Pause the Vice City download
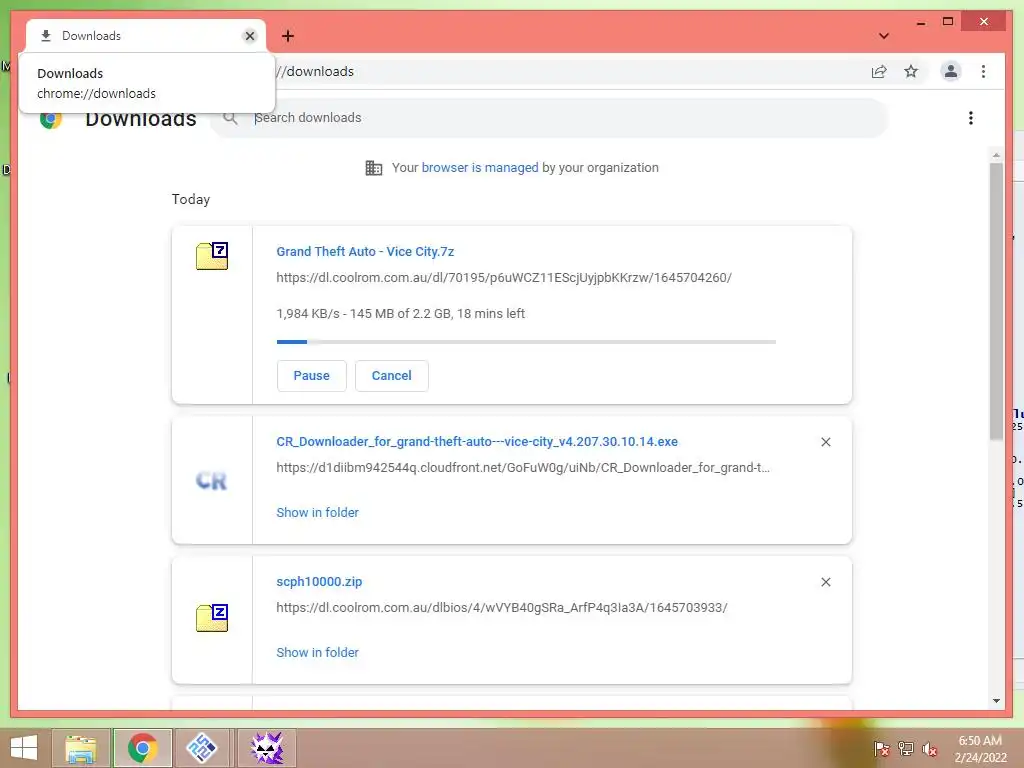The width and height of the screenshot is (1024, 768). 312,376
